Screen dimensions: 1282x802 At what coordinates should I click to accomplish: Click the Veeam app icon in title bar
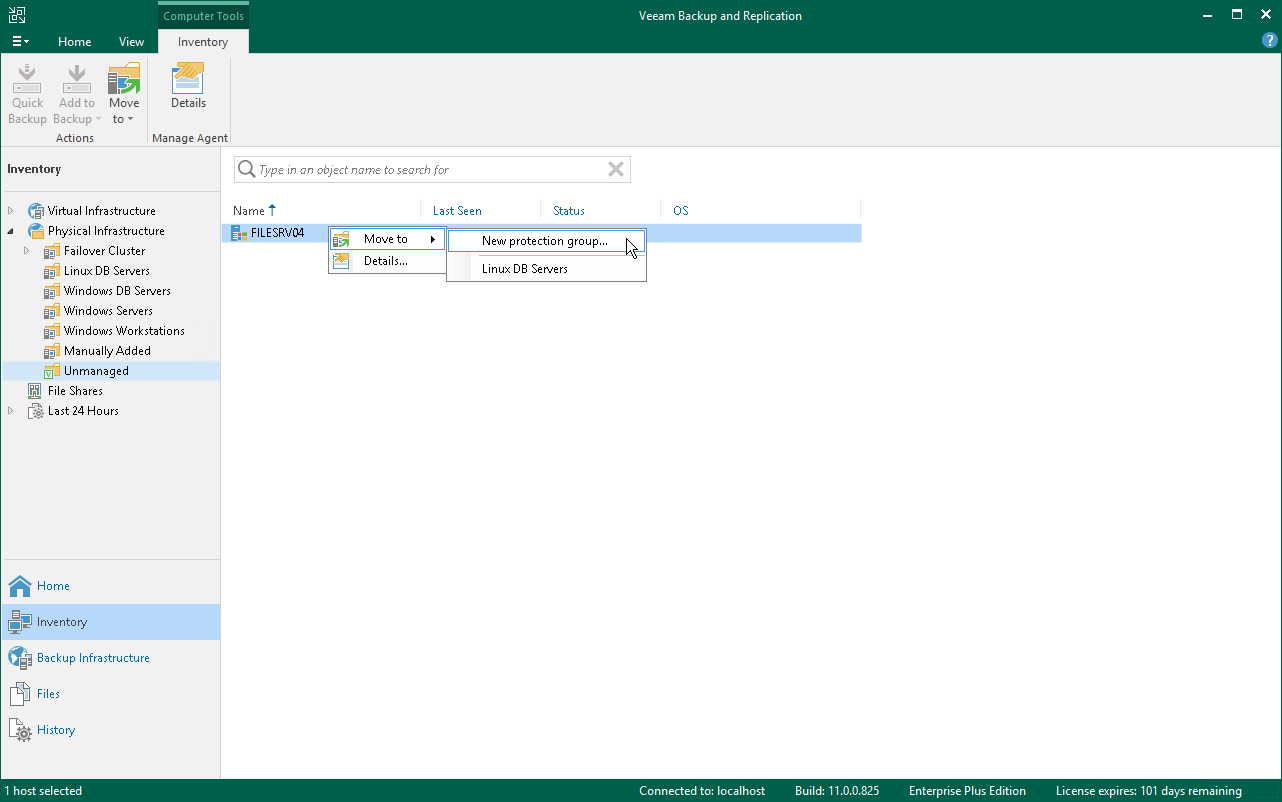coord(18,15)
